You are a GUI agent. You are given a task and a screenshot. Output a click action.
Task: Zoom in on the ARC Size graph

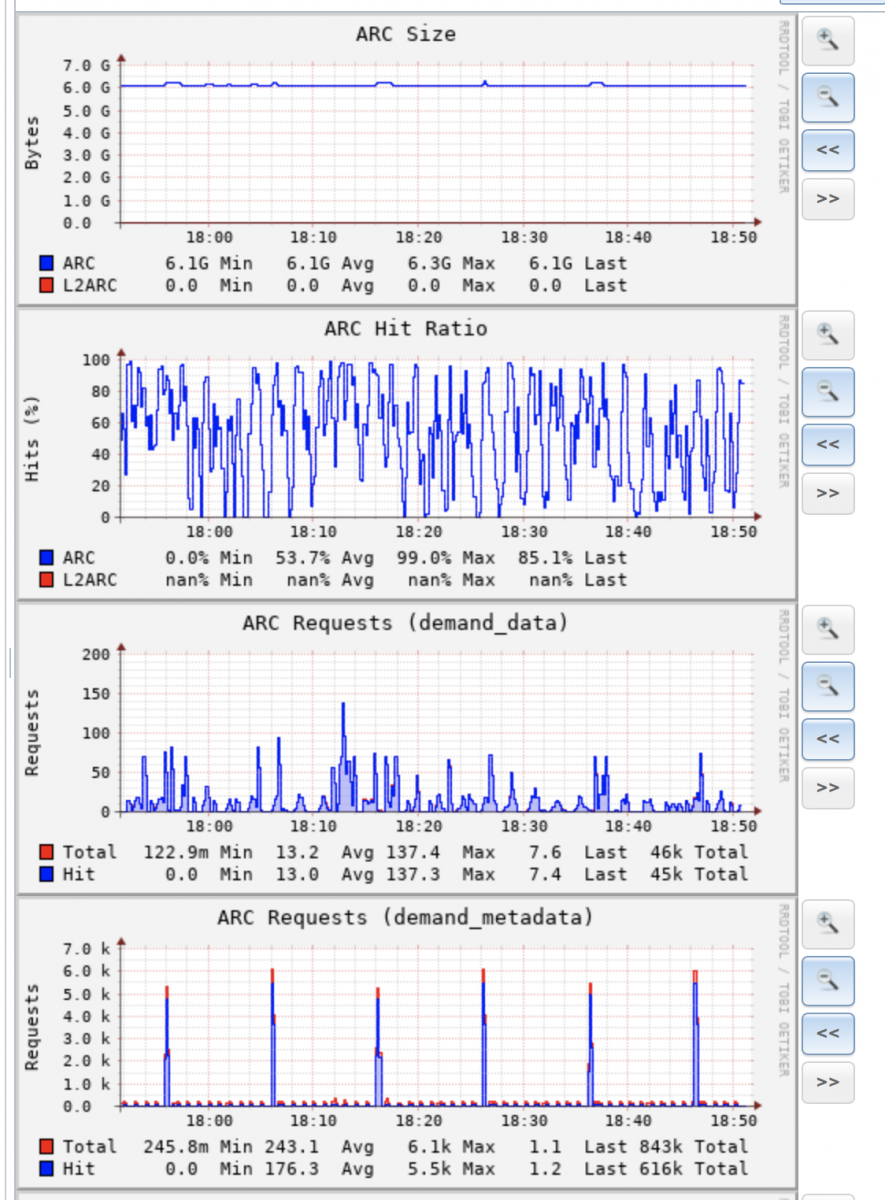pyautogui.click(x=827, y=40)
